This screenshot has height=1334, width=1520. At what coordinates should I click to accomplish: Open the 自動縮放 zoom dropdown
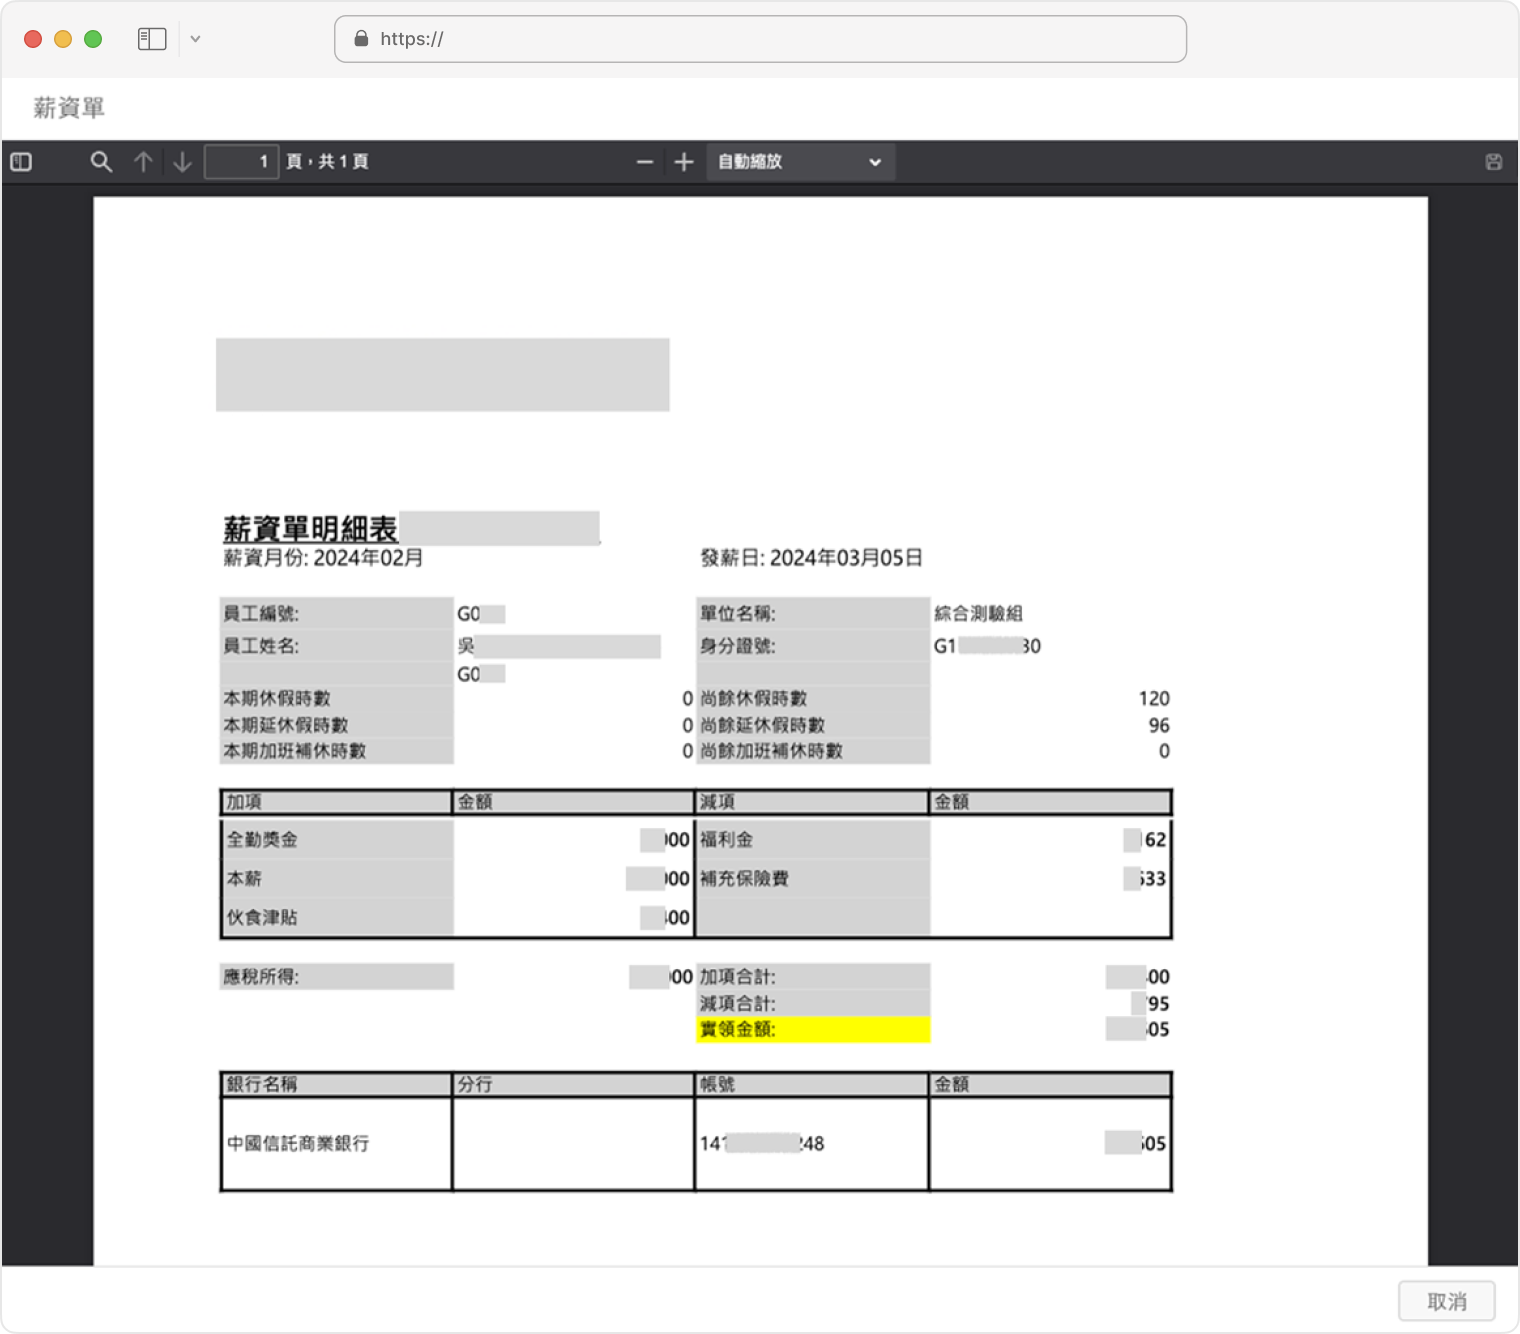[800, 162]
